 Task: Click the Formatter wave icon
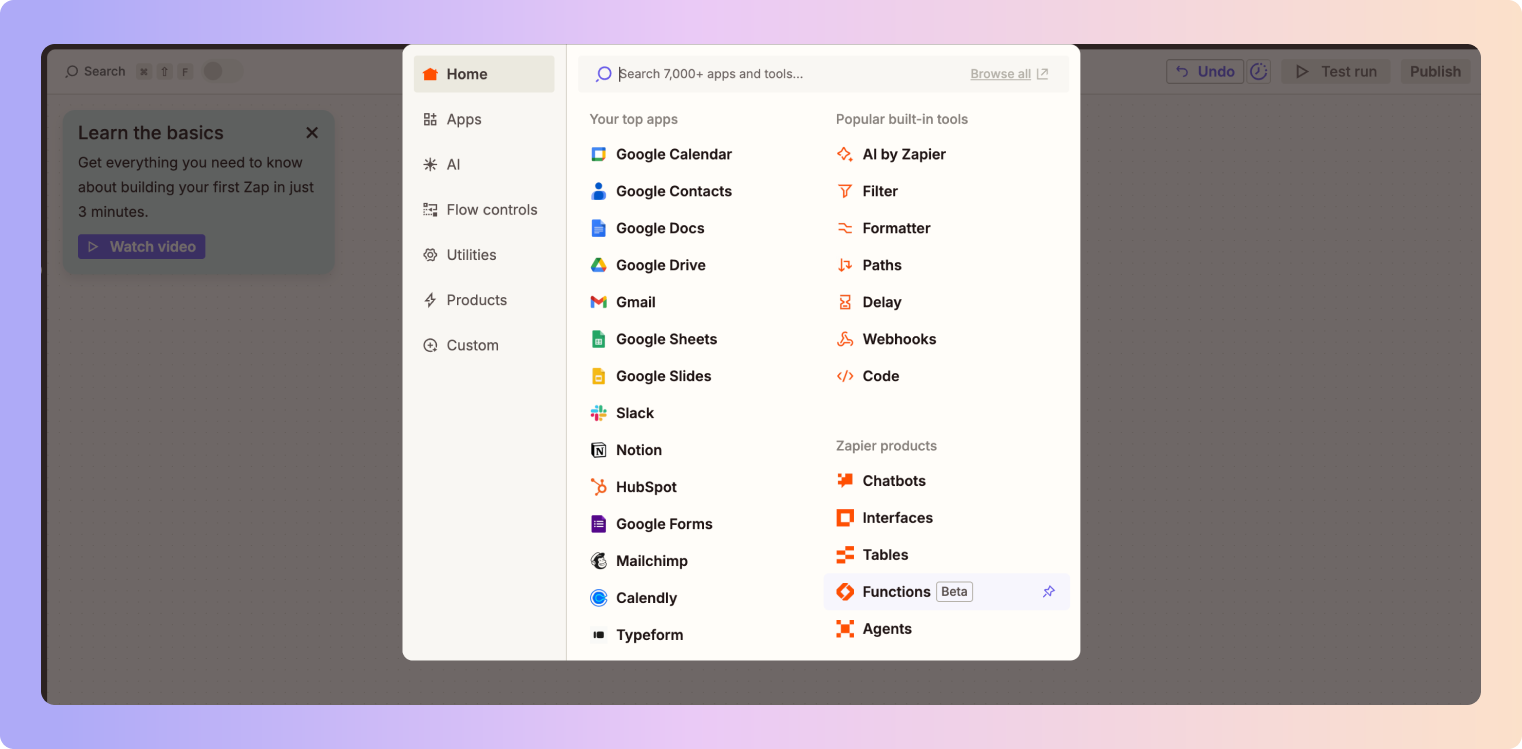[x=845, y=228]
